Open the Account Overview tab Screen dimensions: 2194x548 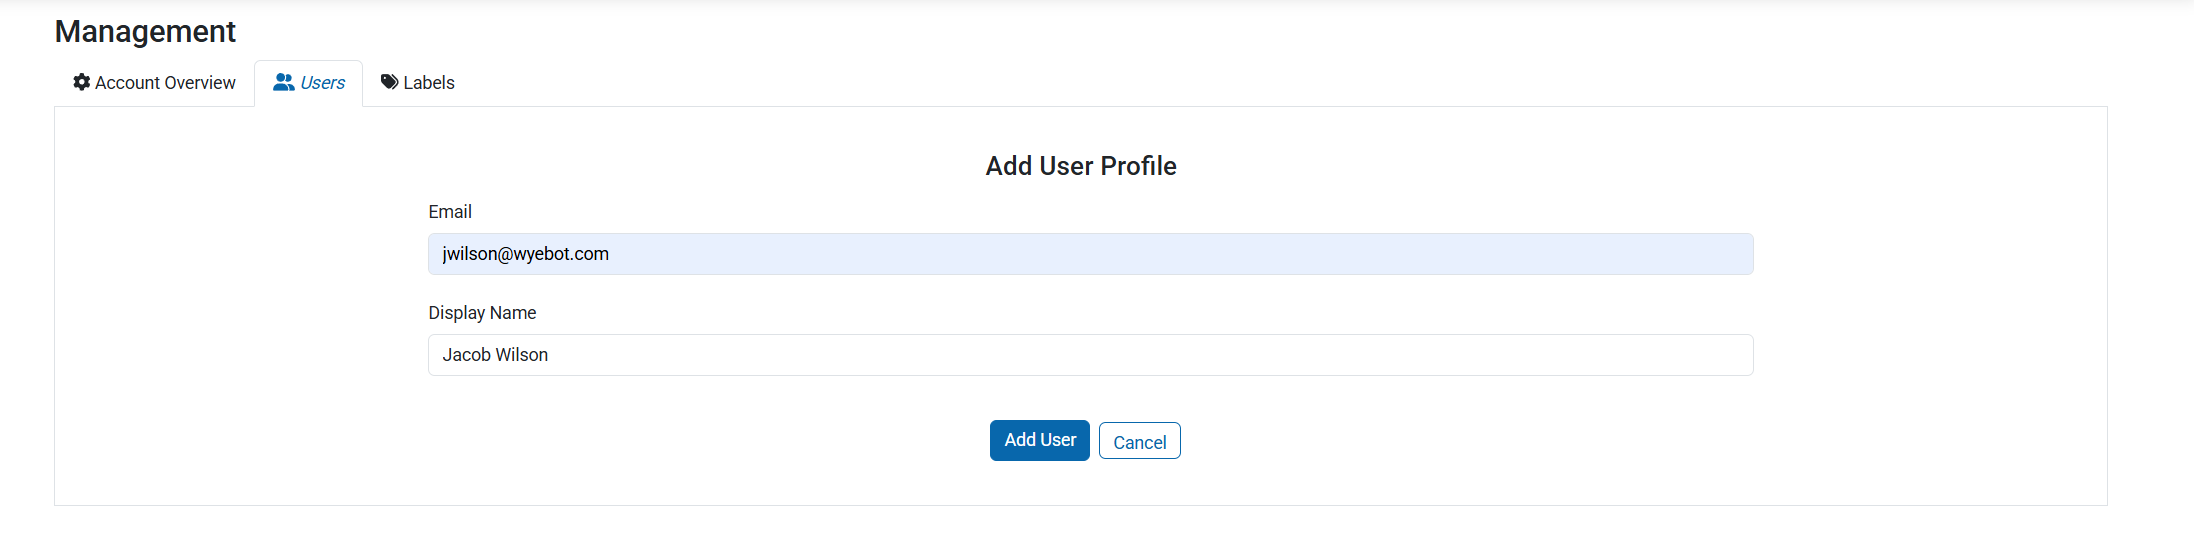pyautogui.click(x=154, y=83)
